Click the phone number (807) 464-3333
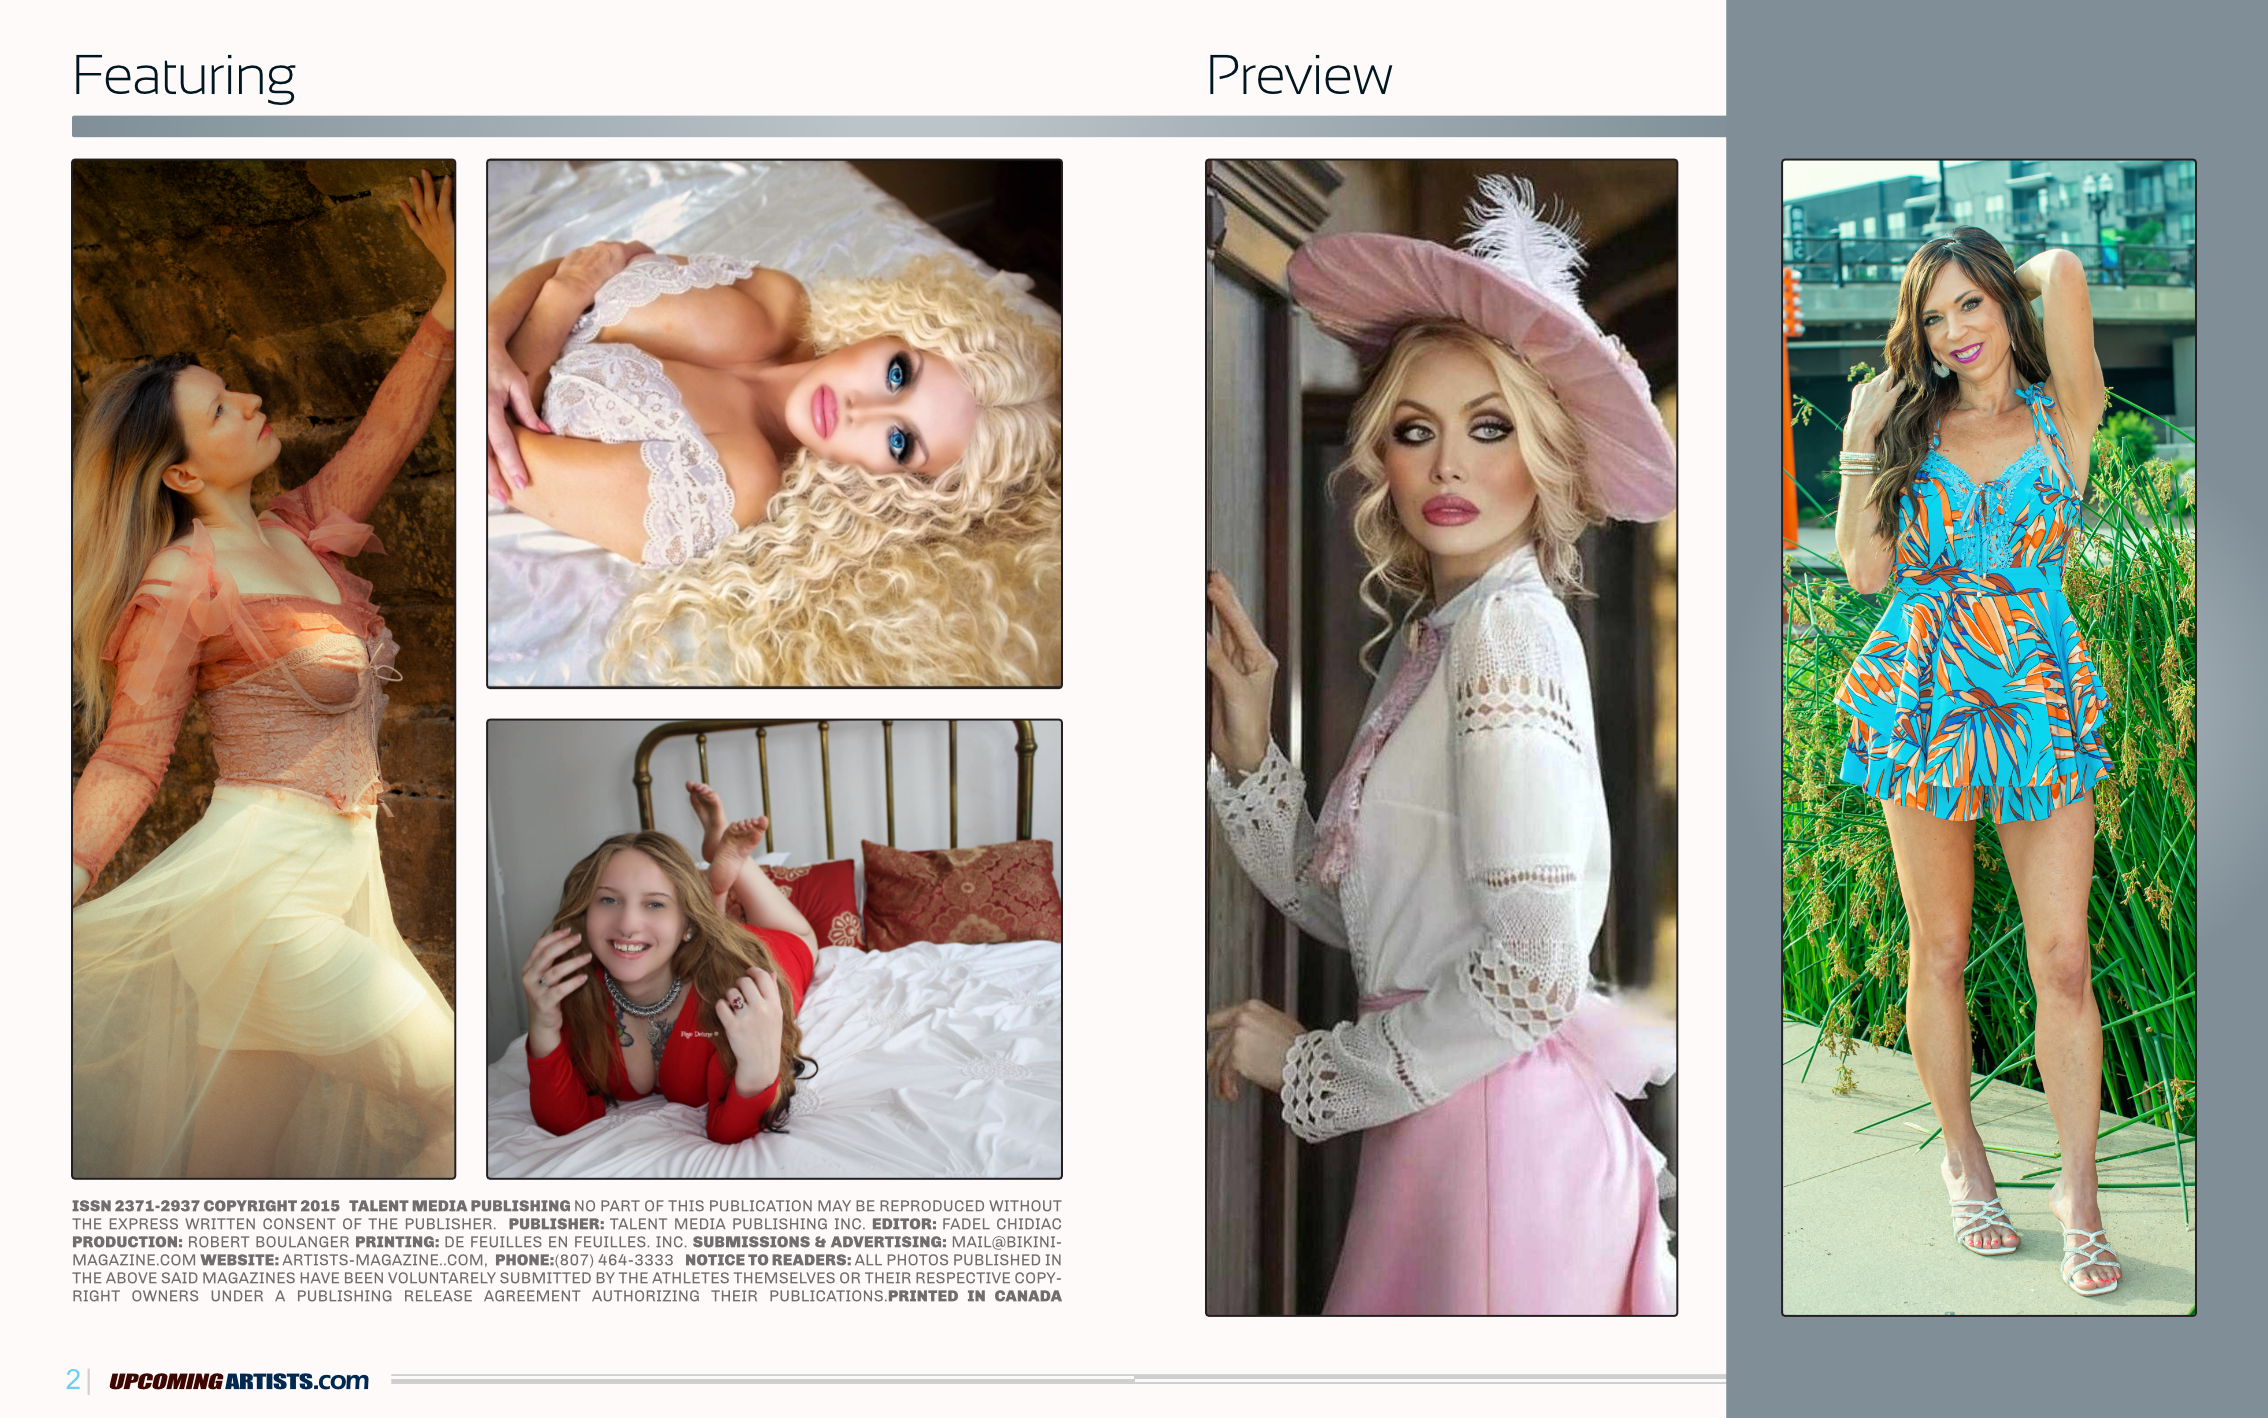The height and width of the screenshot is (1418, 2268). tap(614, 1260)
